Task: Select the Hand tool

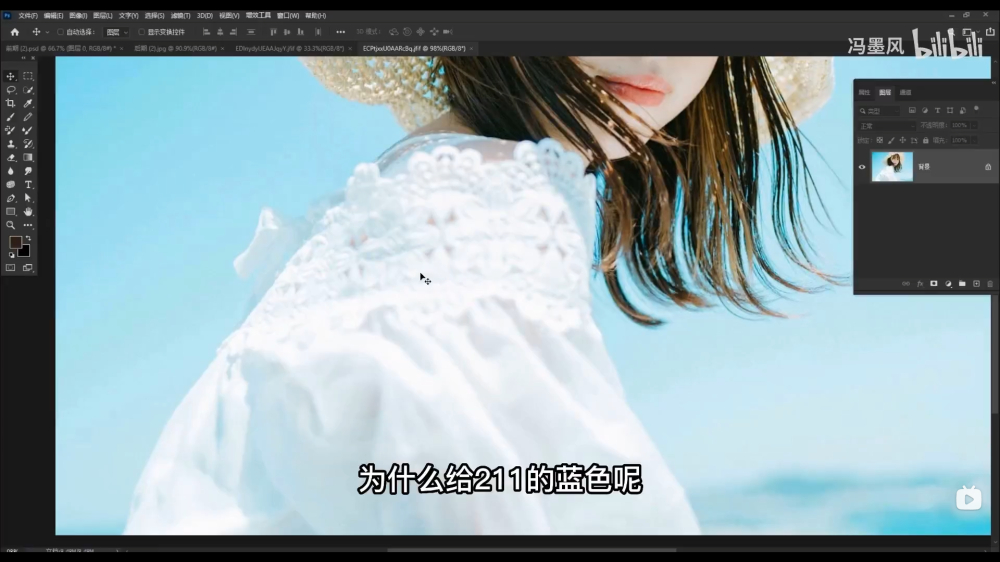Action: point(28,212)
